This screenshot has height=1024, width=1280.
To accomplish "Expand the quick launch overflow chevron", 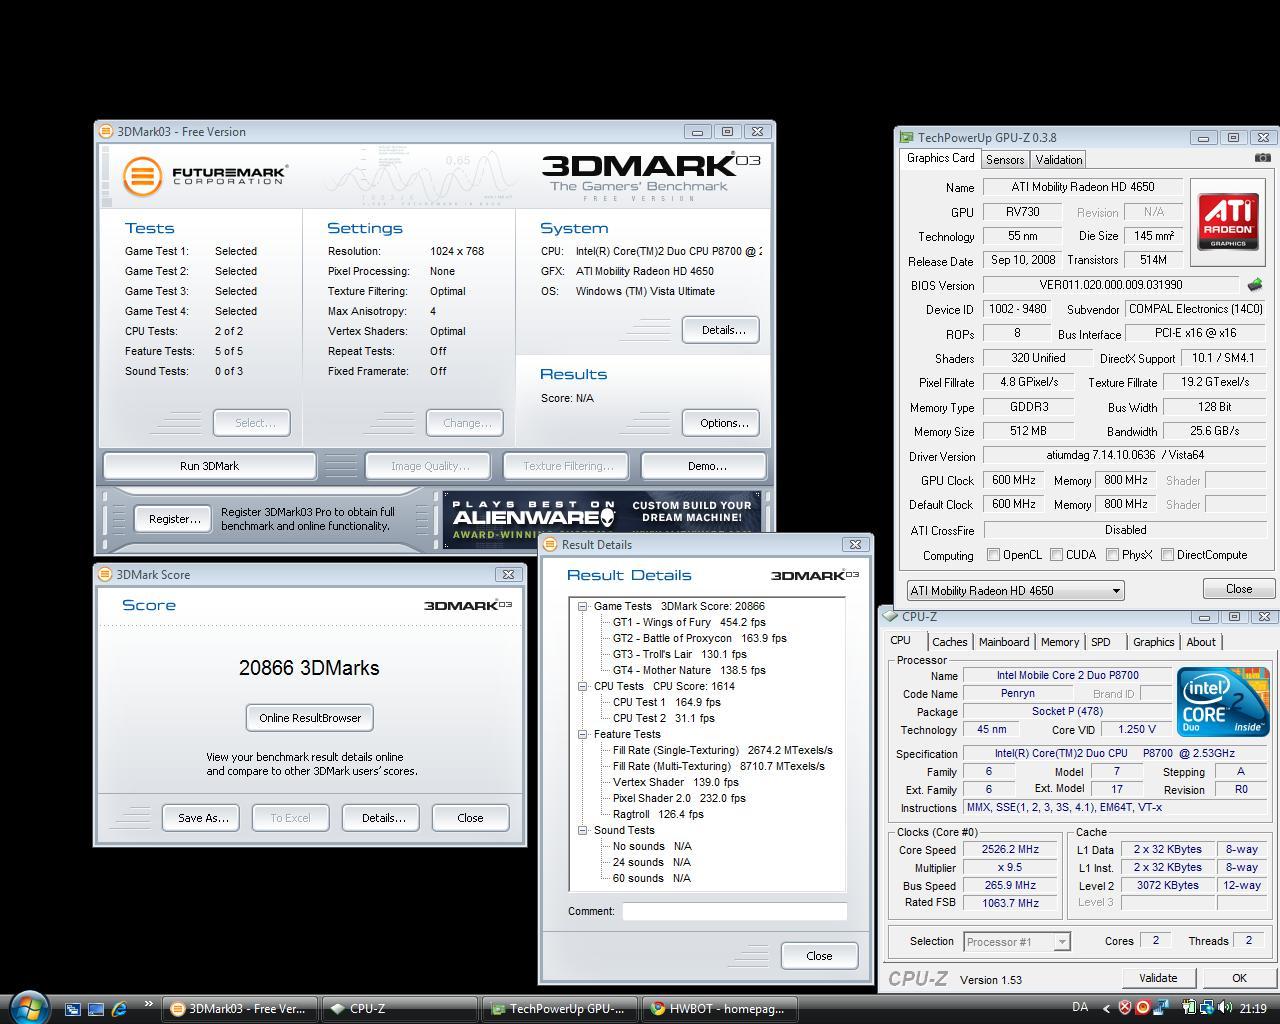I will point(148,1004).
